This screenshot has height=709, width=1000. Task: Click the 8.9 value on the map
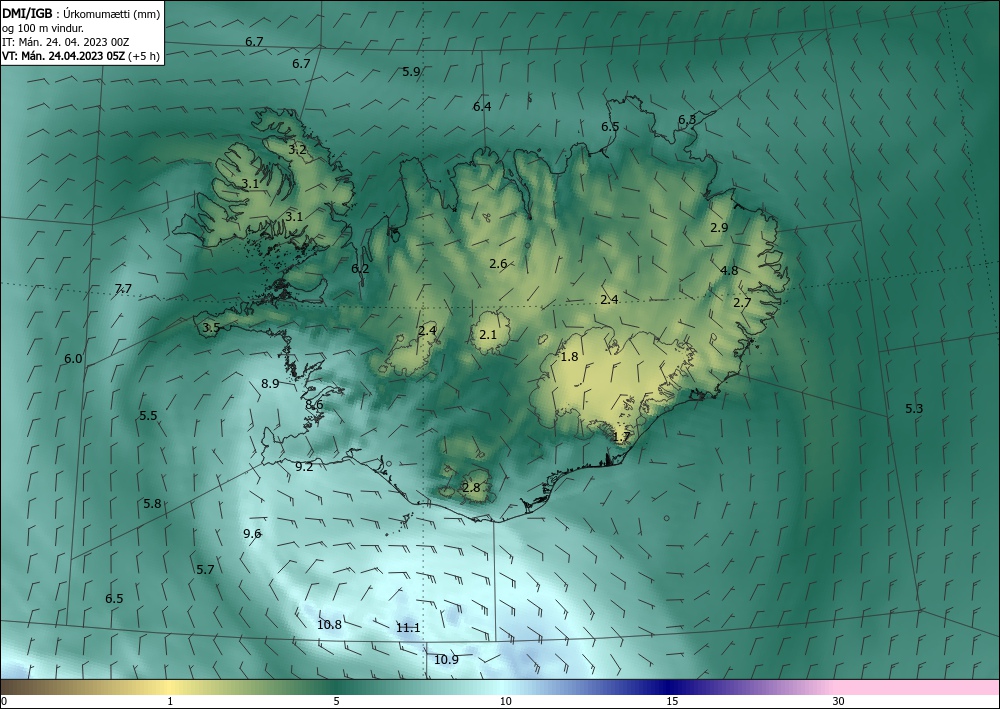pyautogui.click(x=270, y=383)
